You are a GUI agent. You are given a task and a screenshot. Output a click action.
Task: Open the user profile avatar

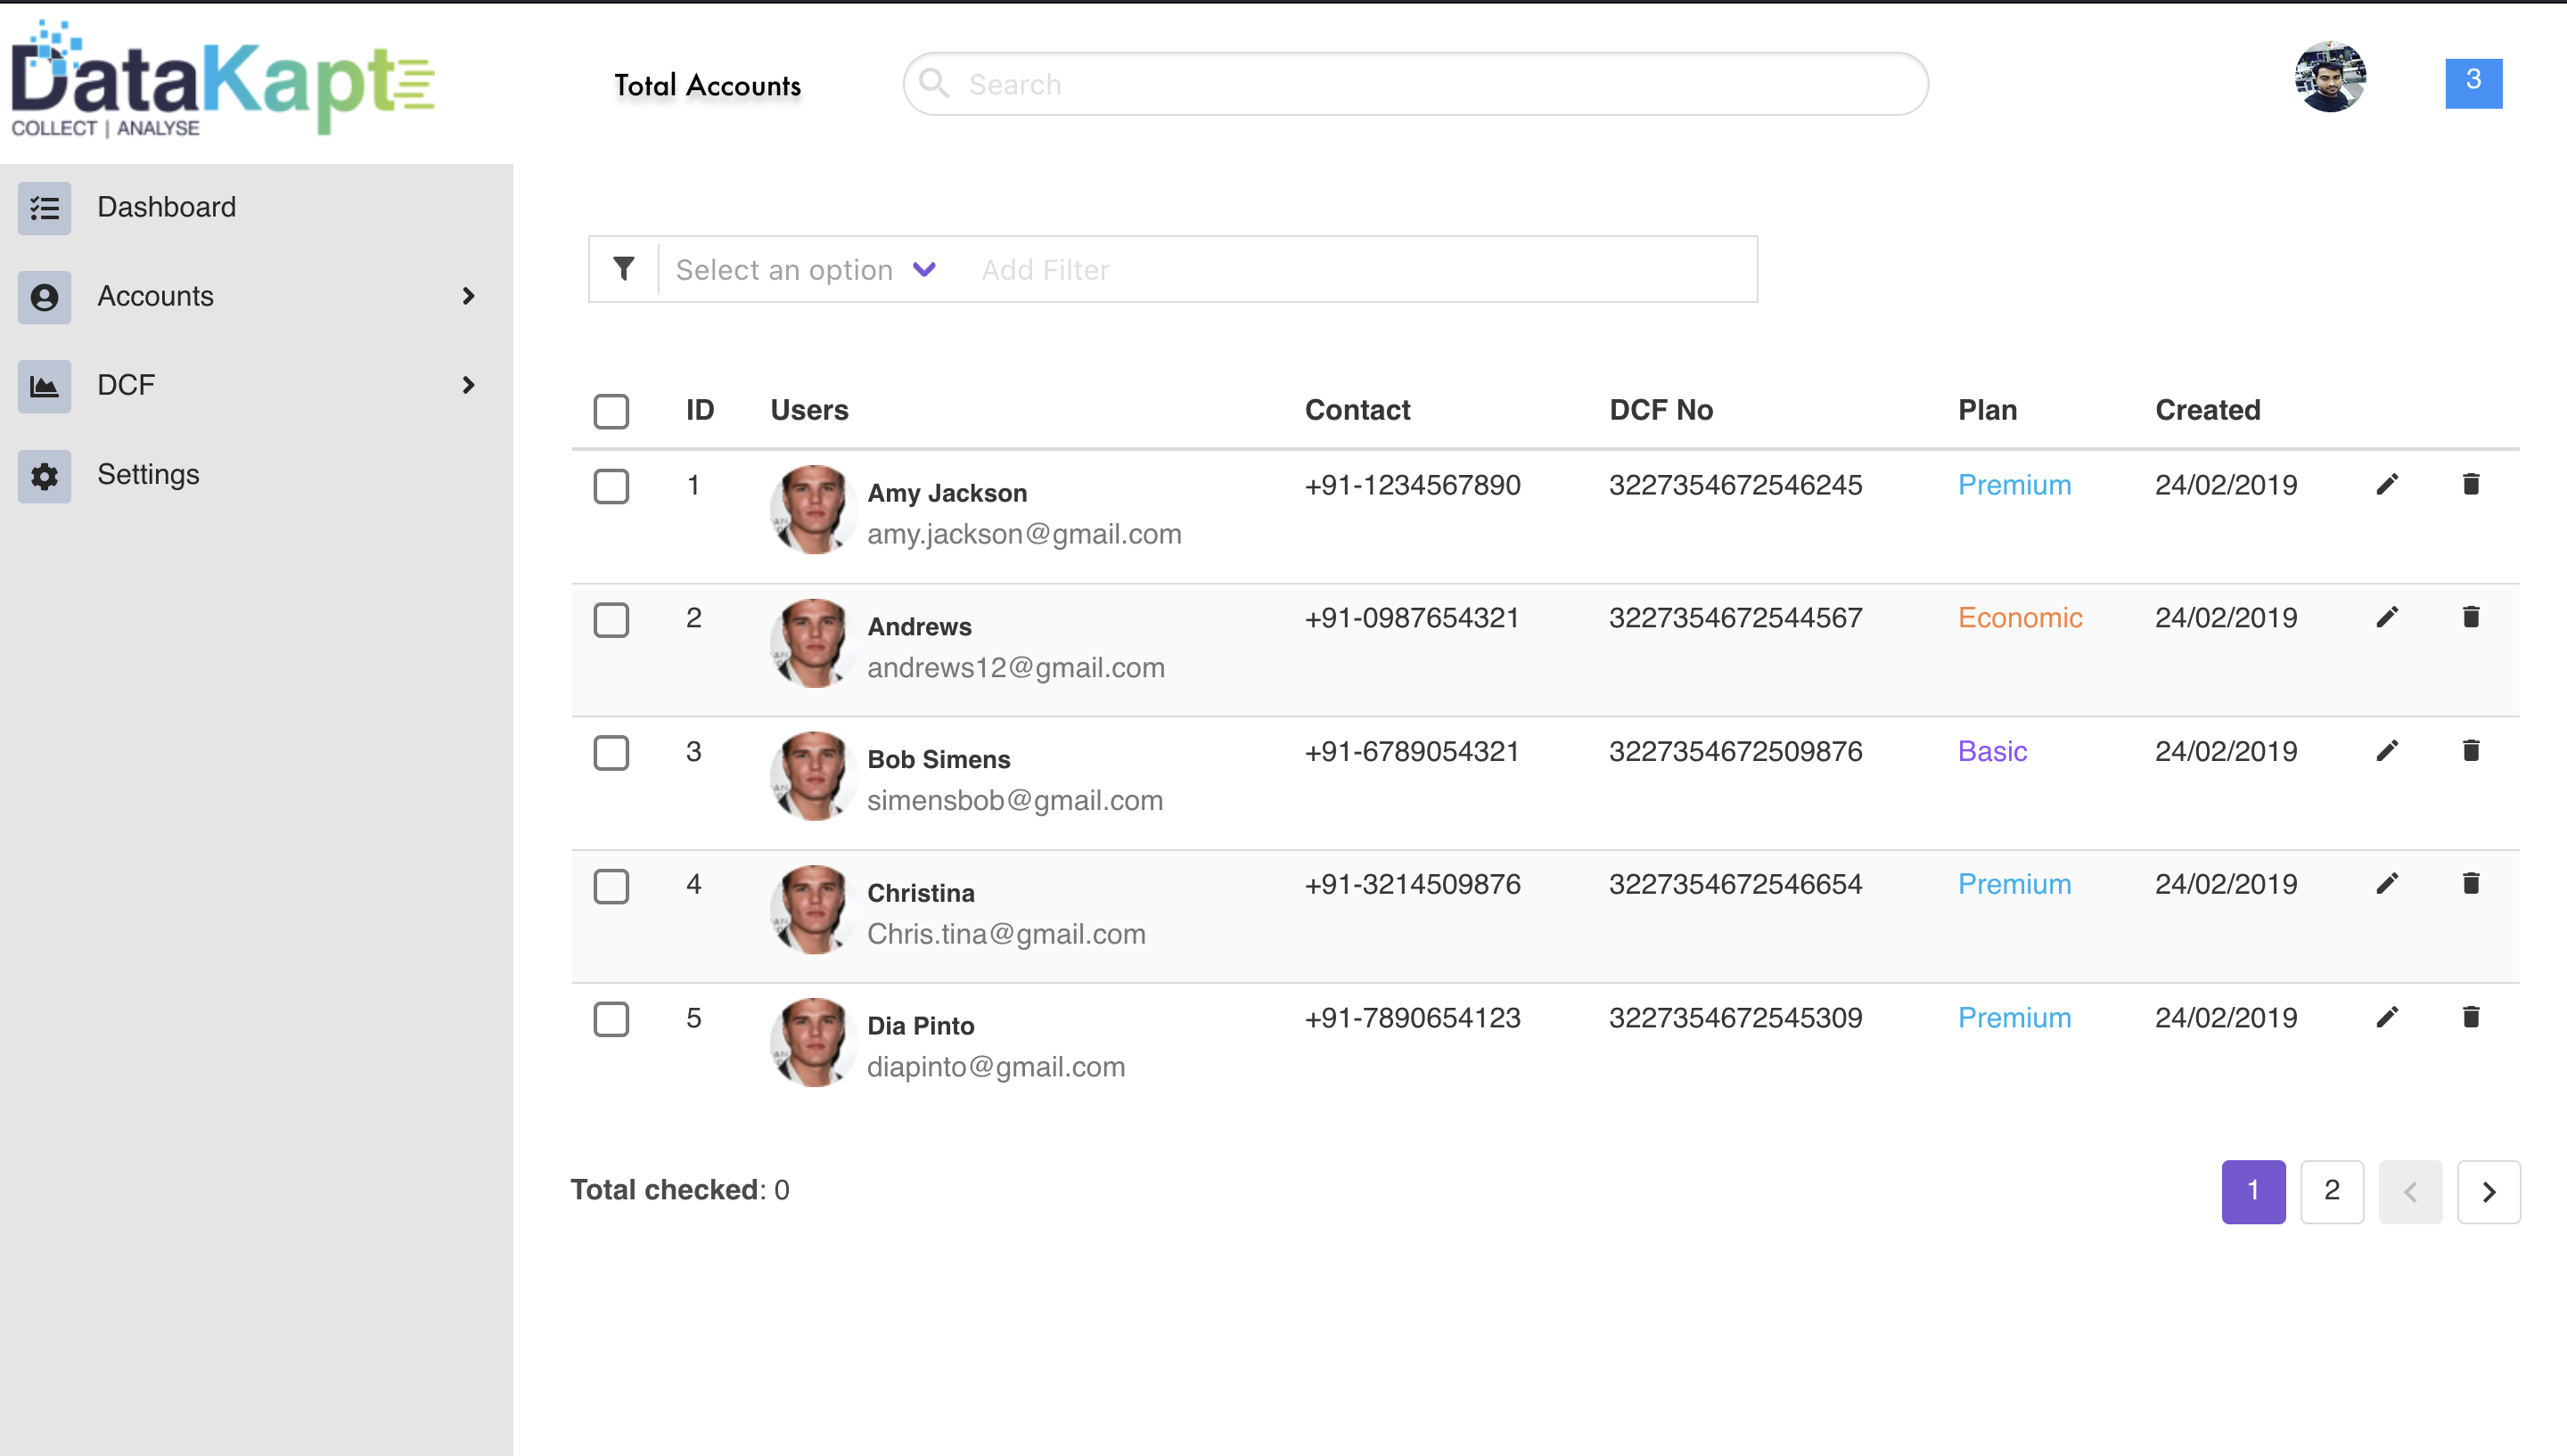2330,77
